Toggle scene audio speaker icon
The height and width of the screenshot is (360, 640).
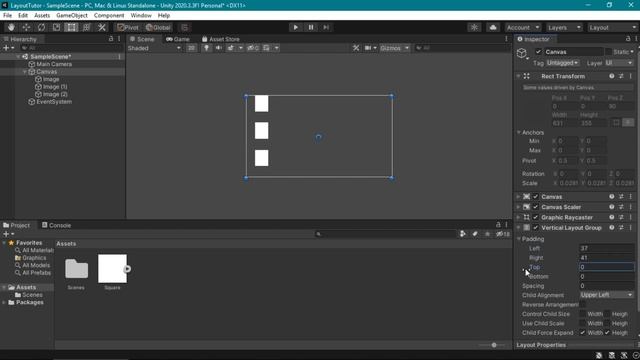tap(218, 48)
